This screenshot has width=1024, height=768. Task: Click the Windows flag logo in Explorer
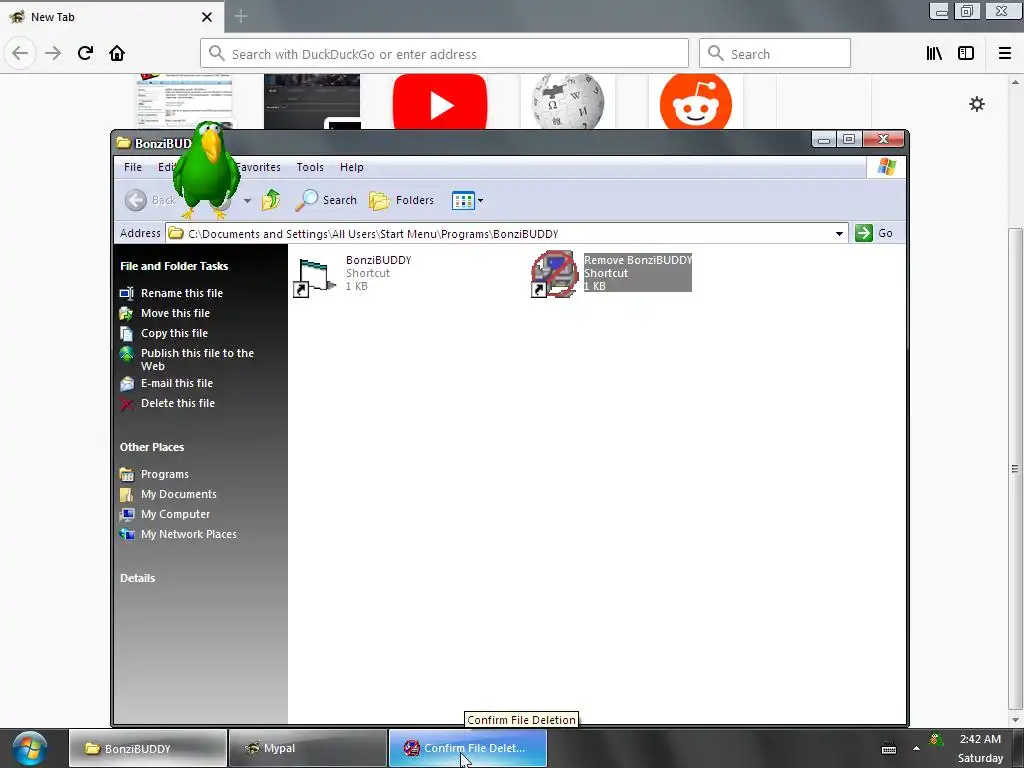(x=886, y=167)
